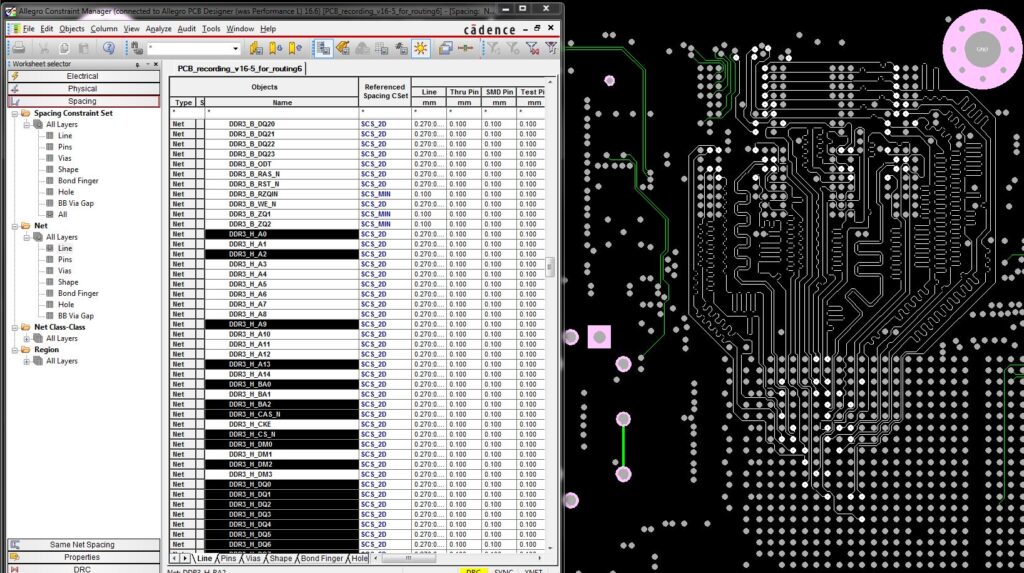Screen dimensions: 1024x573
Task: Open the Same Net Spacing section
Action: [x=82, y=545]
